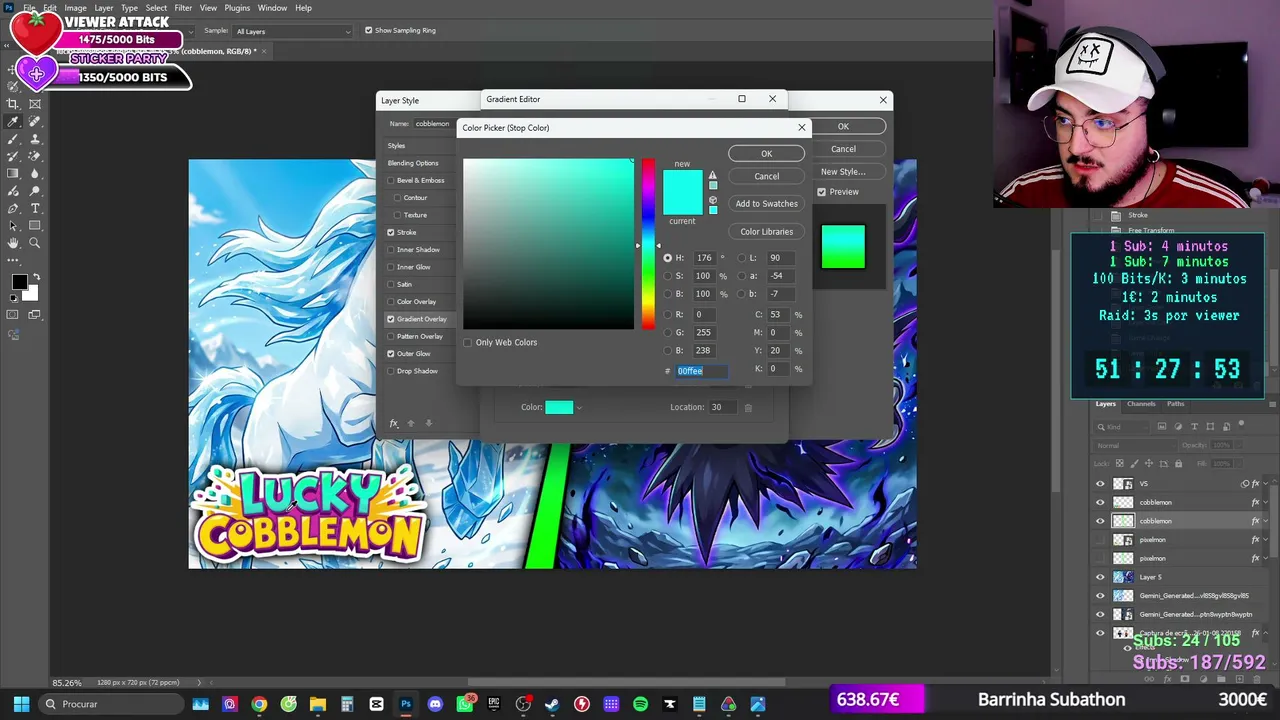Select the H hue radio button
The width and height of the screenshot is (1280, 720).
click(x=668, y=258)
